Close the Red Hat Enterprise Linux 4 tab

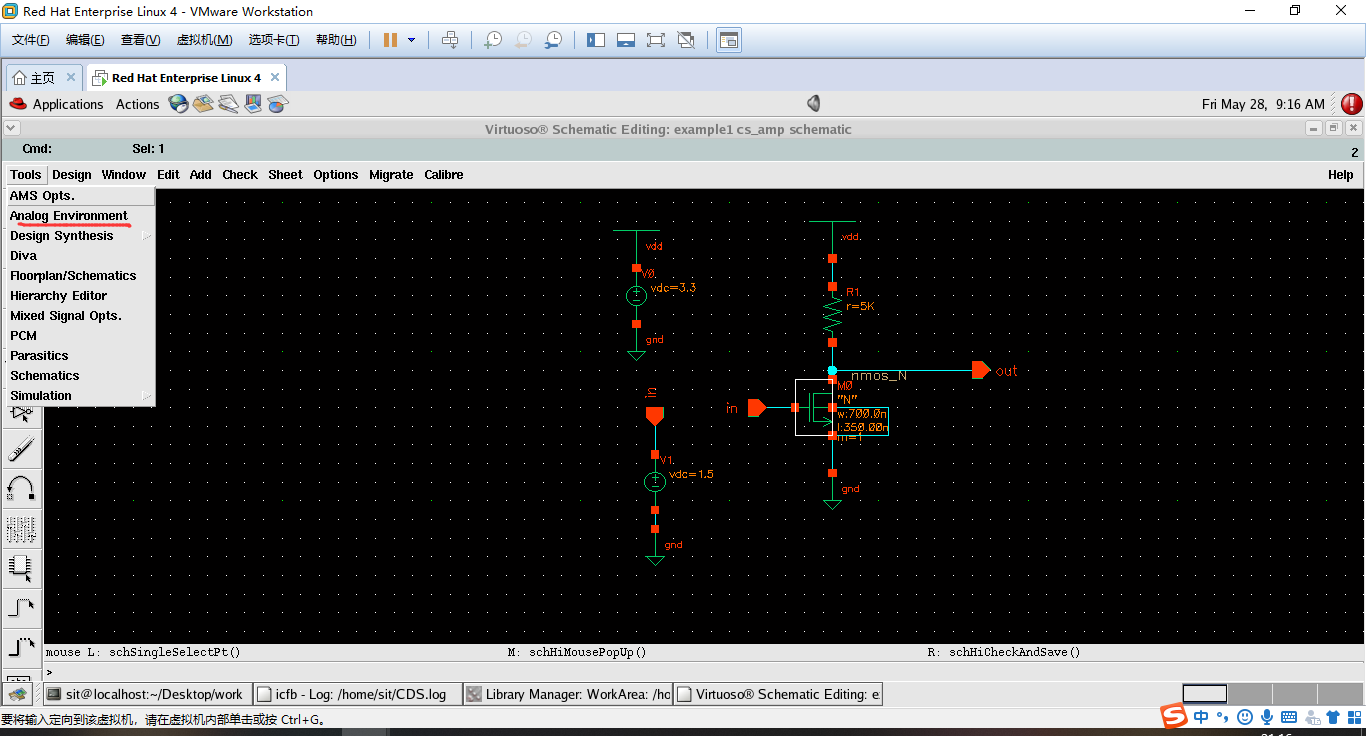pos(274,77)
